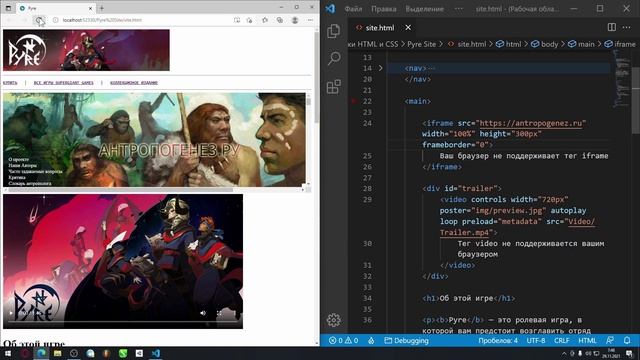This screenshot has height=360, width=640.
Task: Switch to VS Code on the taskbar
Action: pyautogui.click(x=156, y=353)
